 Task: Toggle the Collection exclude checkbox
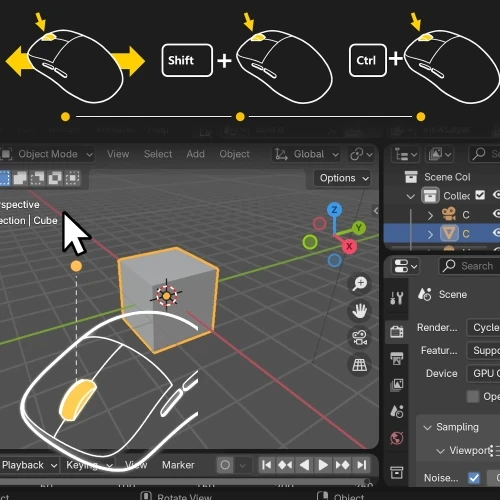(x=480, y=195)
